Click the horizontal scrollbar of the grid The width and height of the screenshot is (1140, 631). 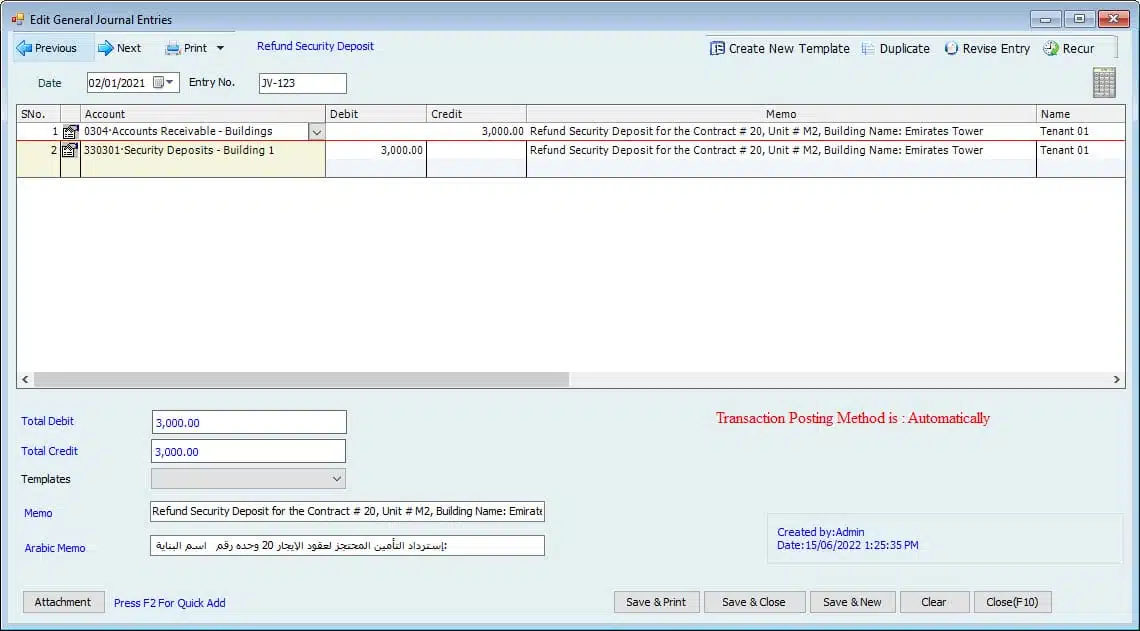click(x=300, y=380)
